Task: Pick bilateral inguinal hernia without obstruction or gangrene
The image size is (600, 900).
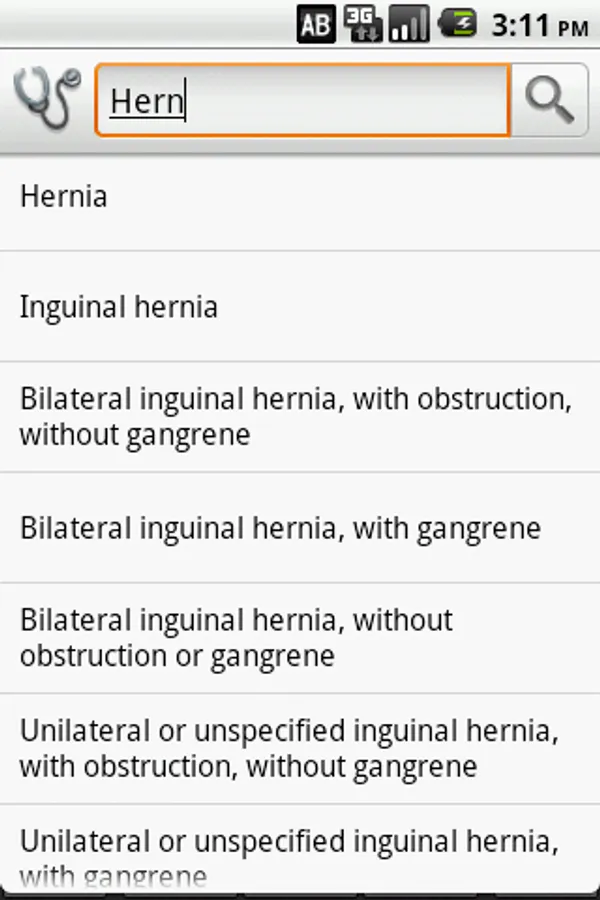Action: (236, 638)
